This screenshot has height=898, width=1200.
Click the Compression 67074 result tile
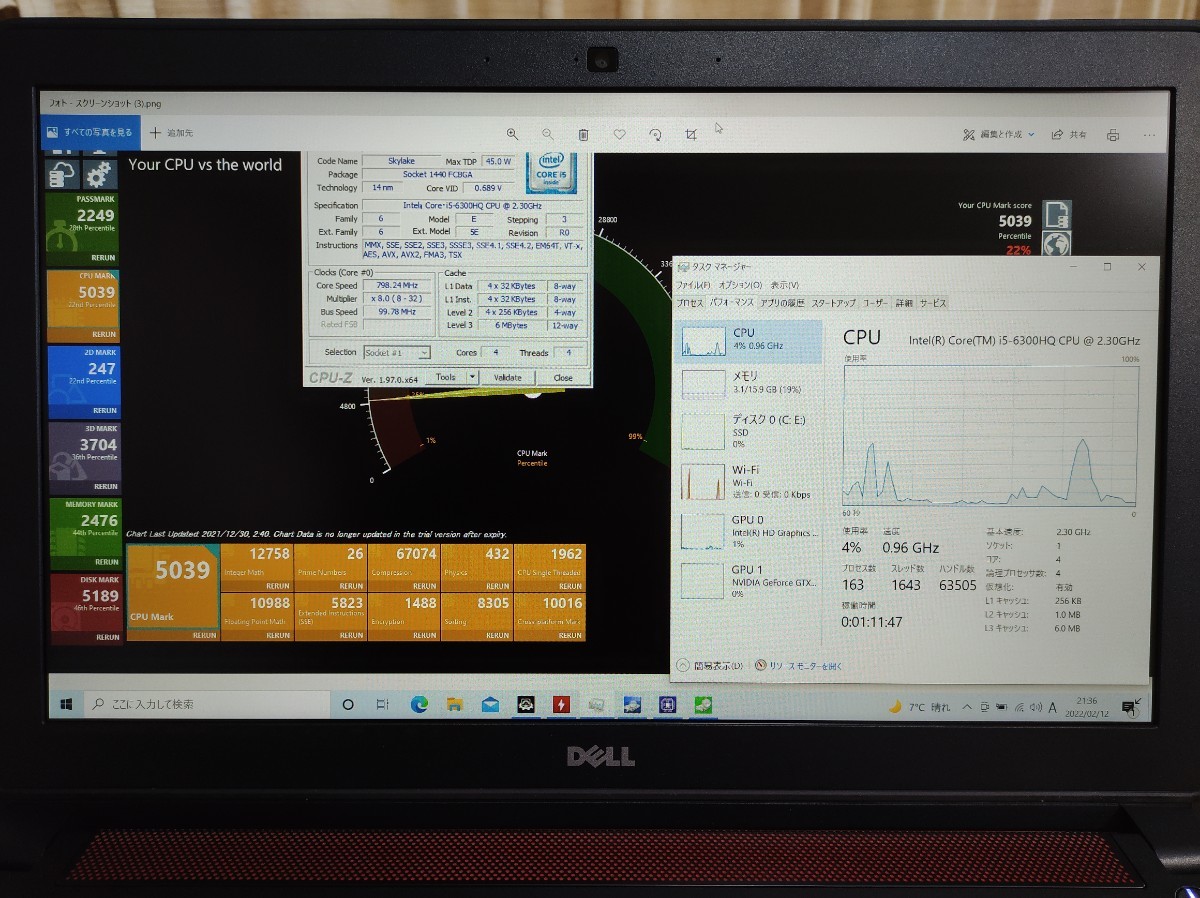(403, 568)
